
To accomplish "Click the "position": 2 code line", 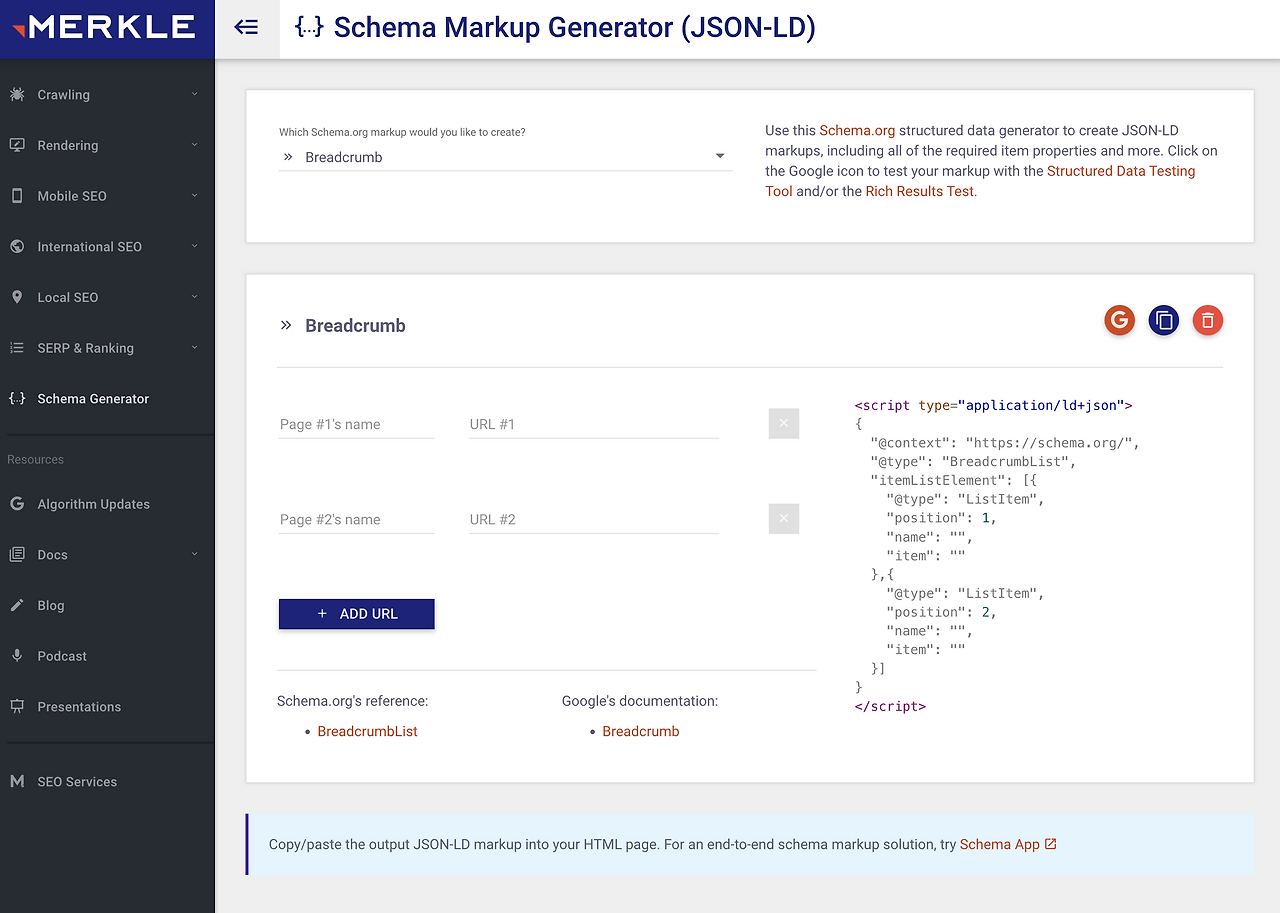I will tap(941, 612).
